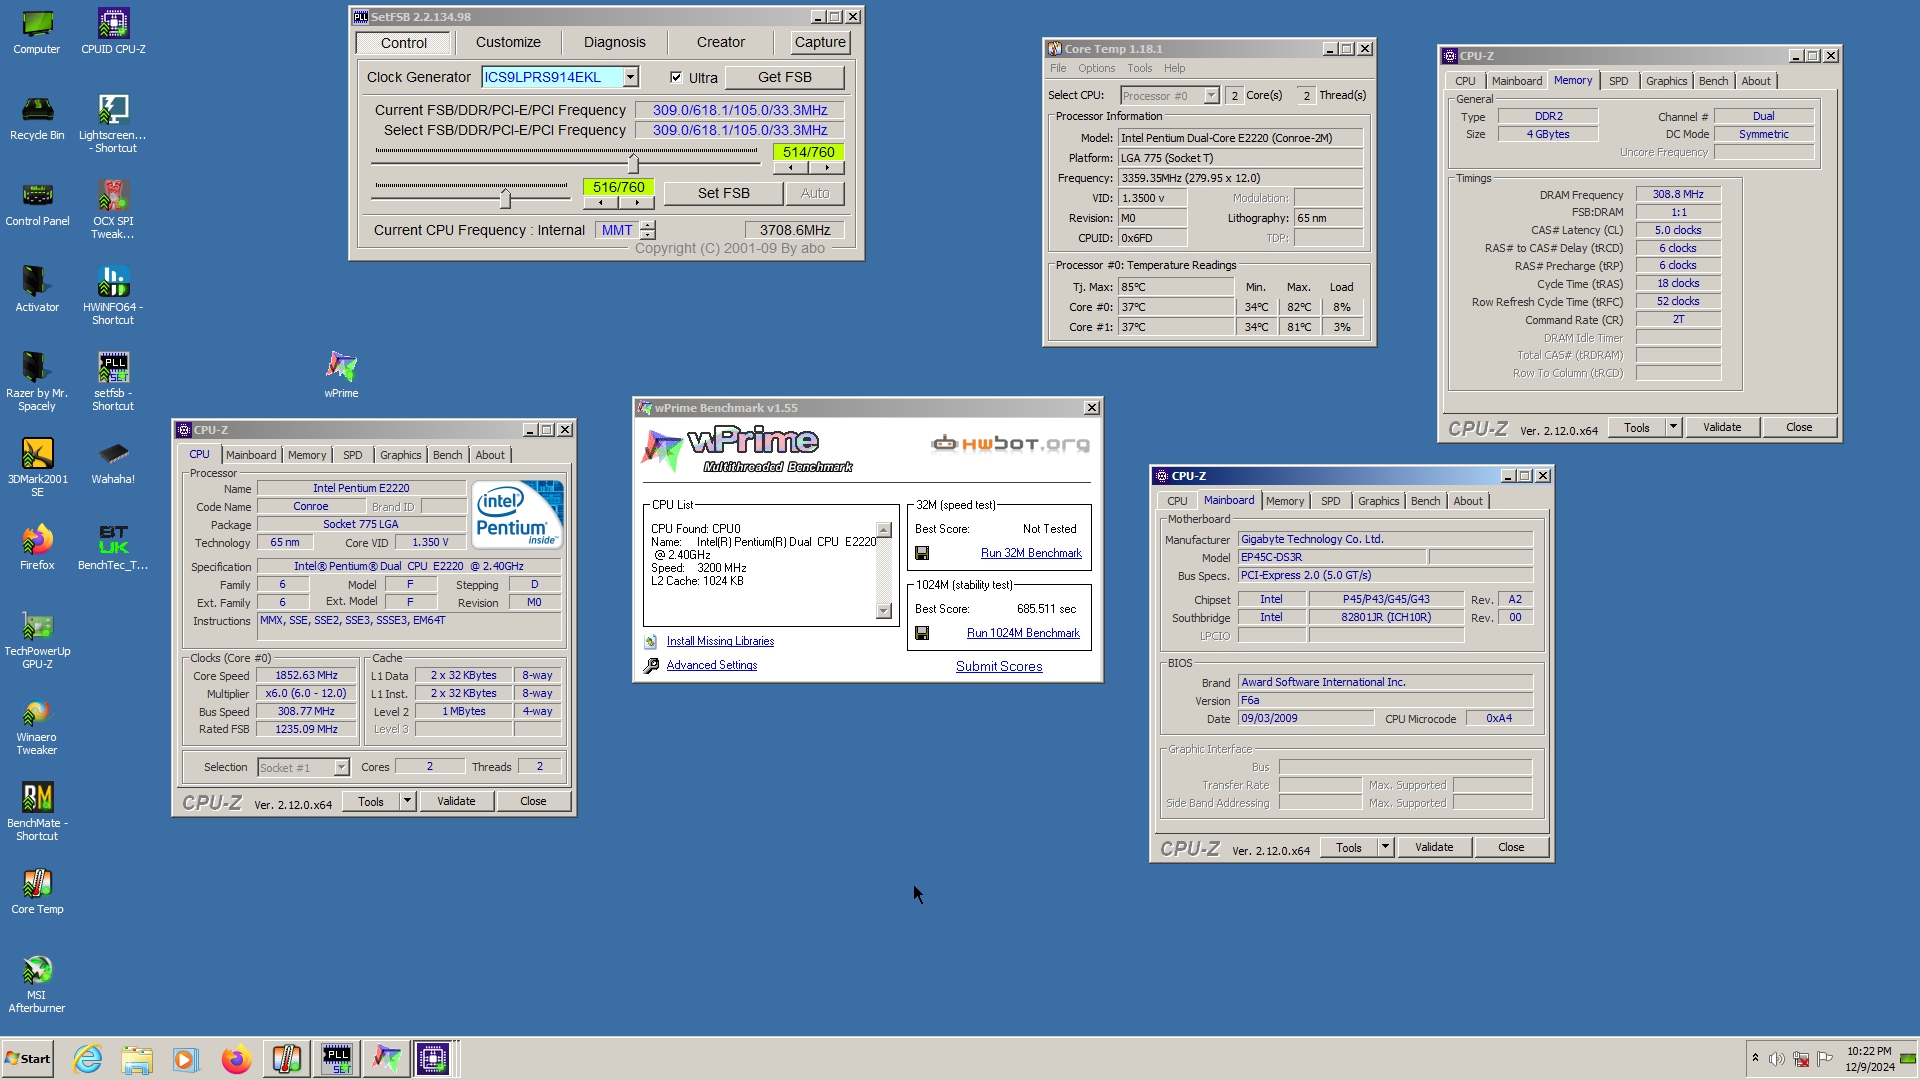1920x1080 pixels.
Task: Save the 1024M stability test score icon
Action: (922, 633)
